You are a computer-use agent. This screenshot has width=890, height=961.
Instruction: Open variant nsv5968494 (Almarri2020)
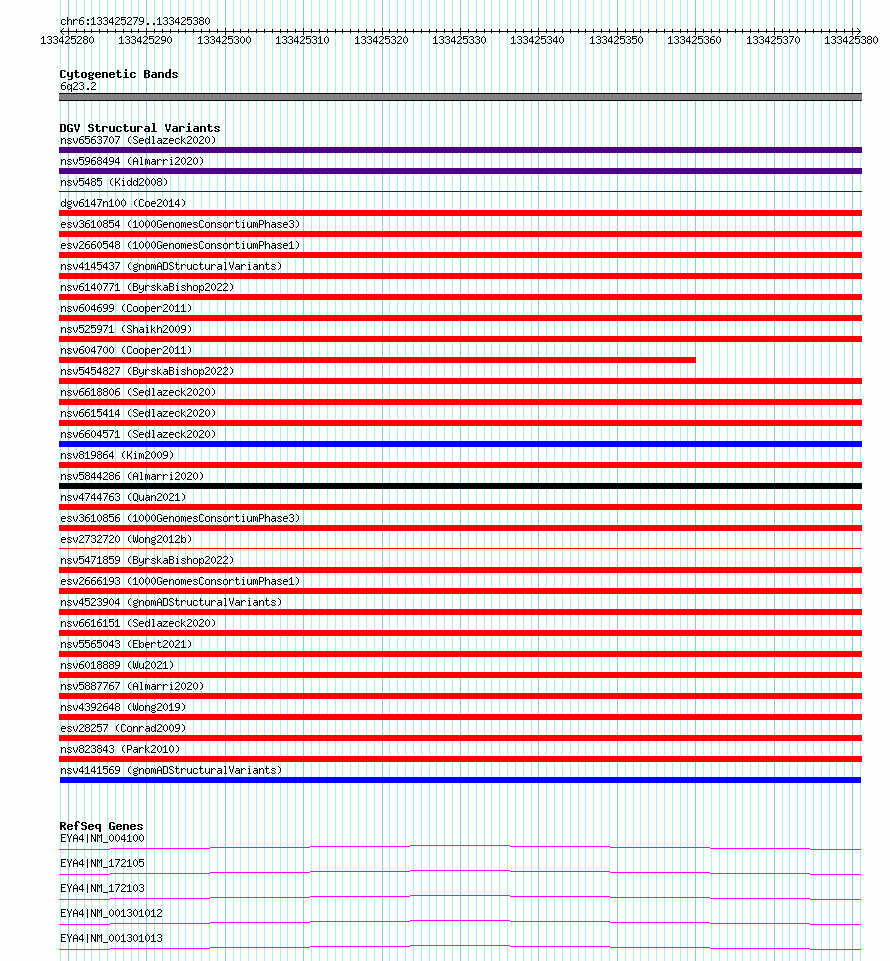coord(132,161)
